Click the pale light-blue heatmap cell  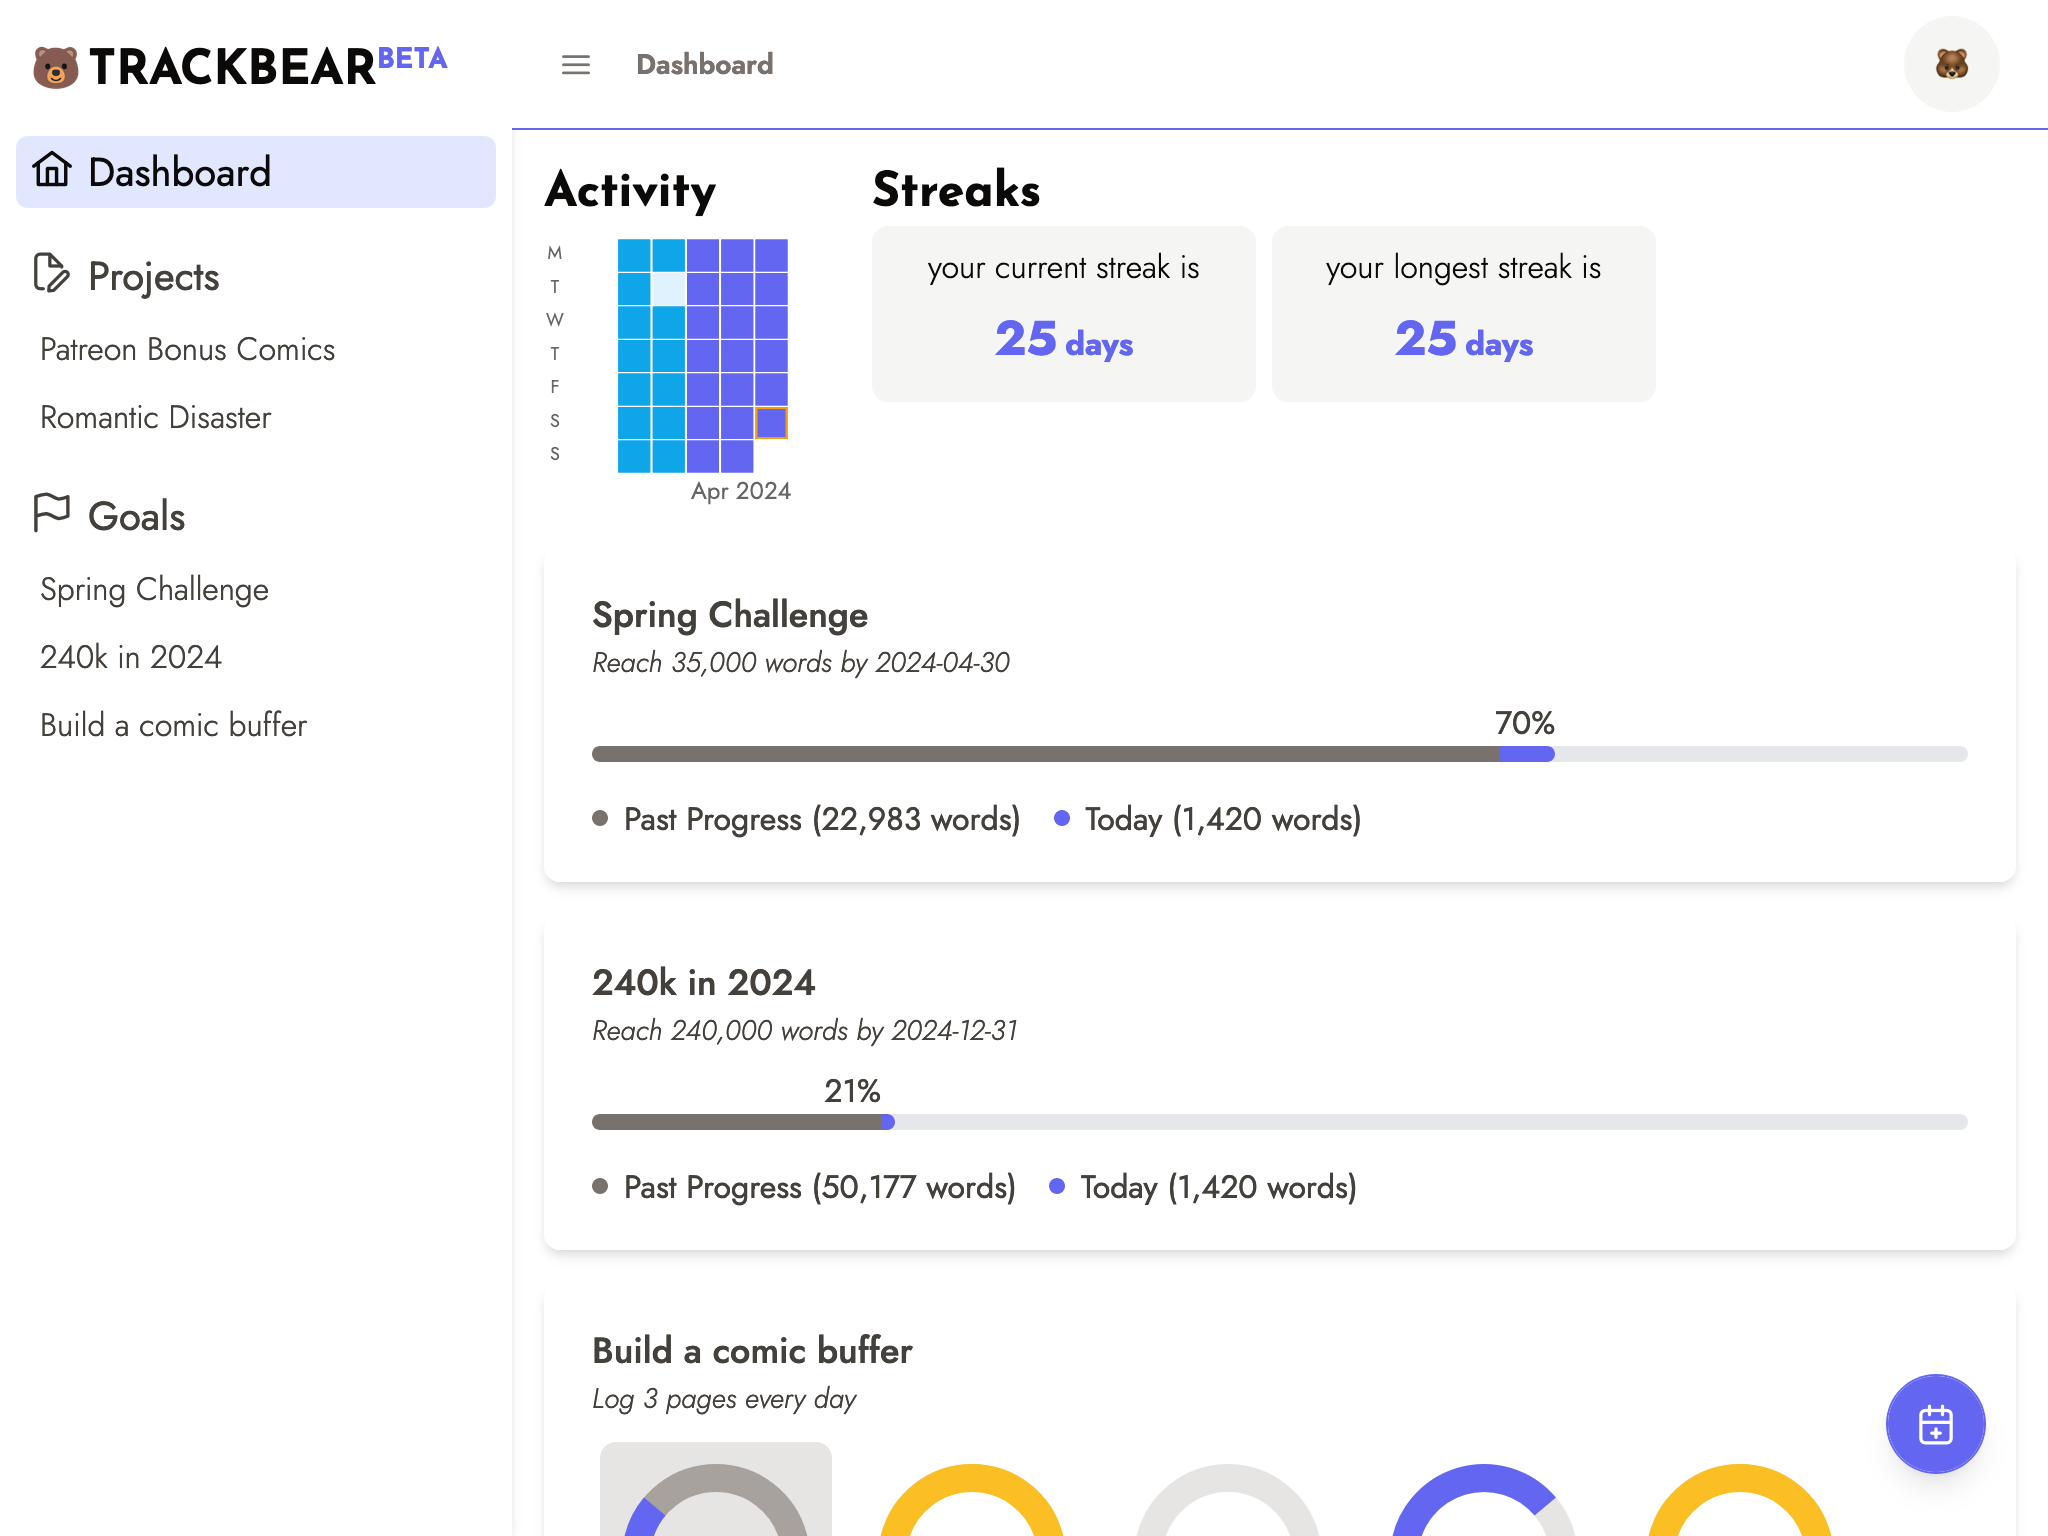pyautogui.click(x=668, y=289)
